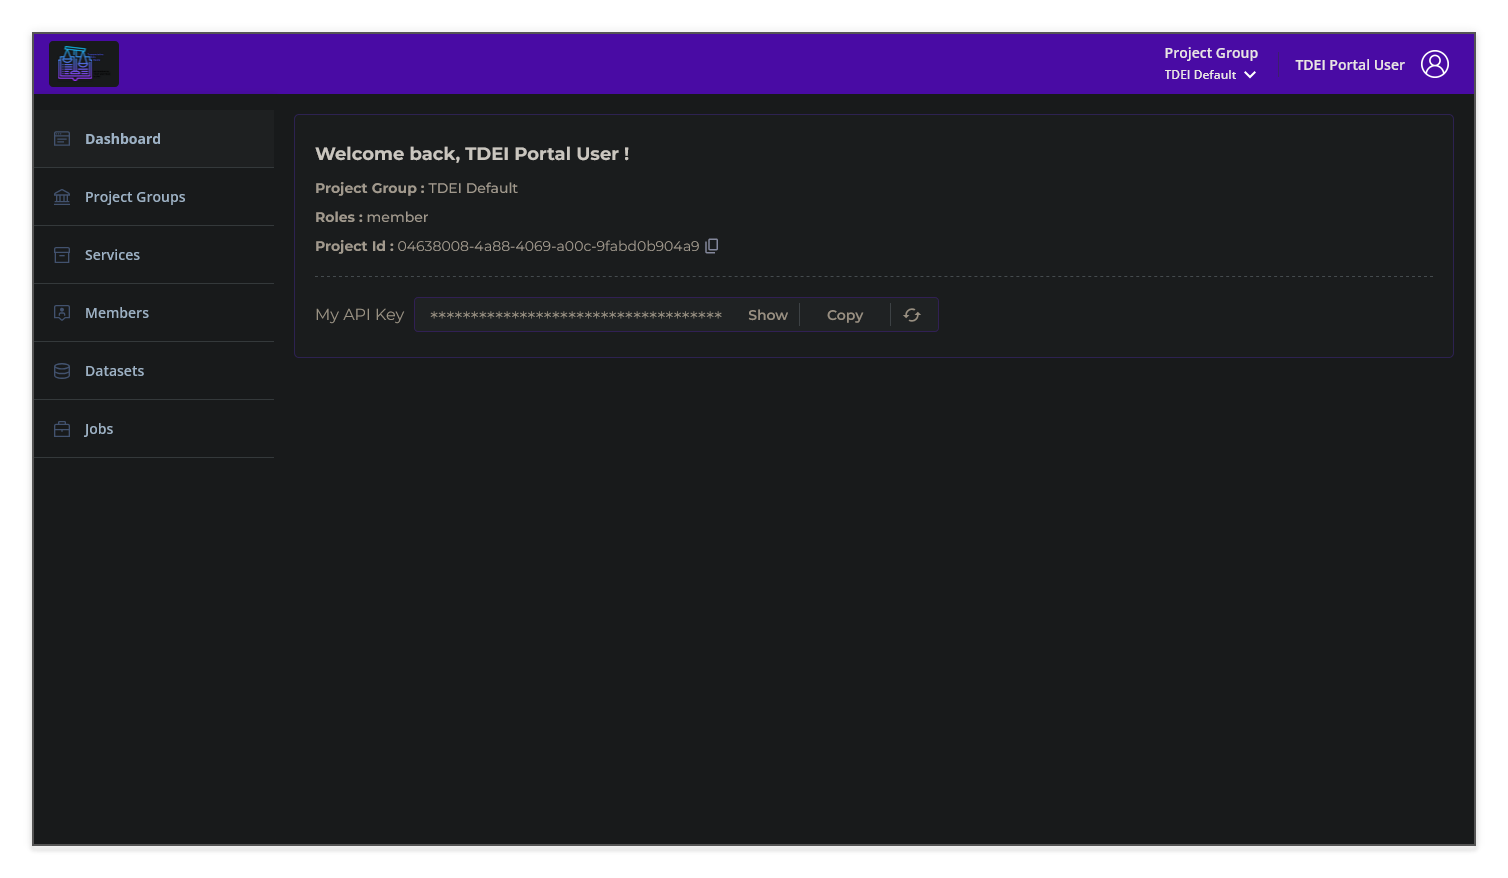Click the masked API key field
This screenshot has width=1508, height=878.
tap(575, 314)
